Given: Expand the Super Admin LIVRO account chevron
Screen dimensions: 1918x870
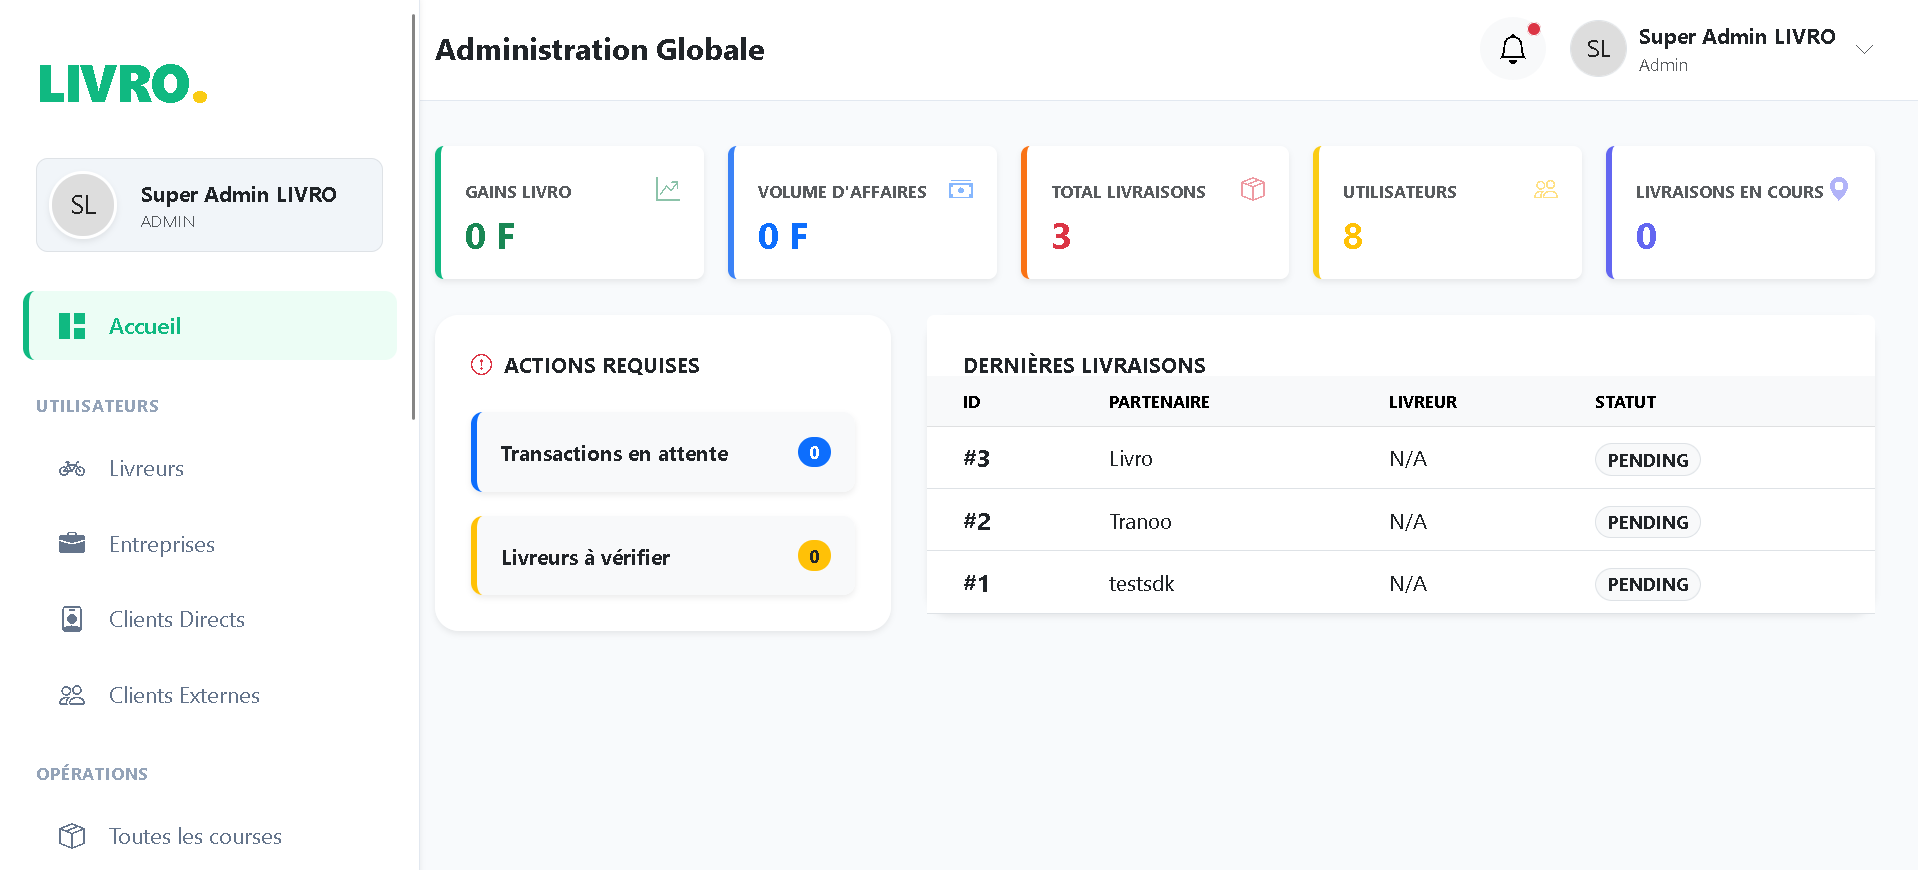Looking at the screenshot, I should (1864, 49).
